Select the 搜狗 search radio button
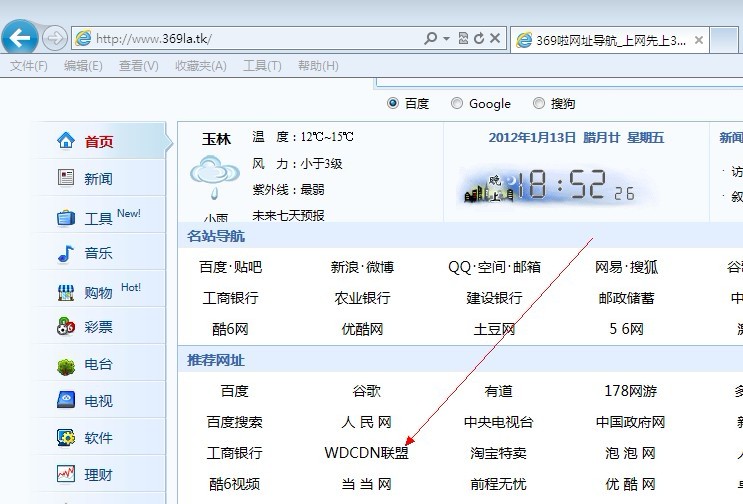 [x=539, y=103]
